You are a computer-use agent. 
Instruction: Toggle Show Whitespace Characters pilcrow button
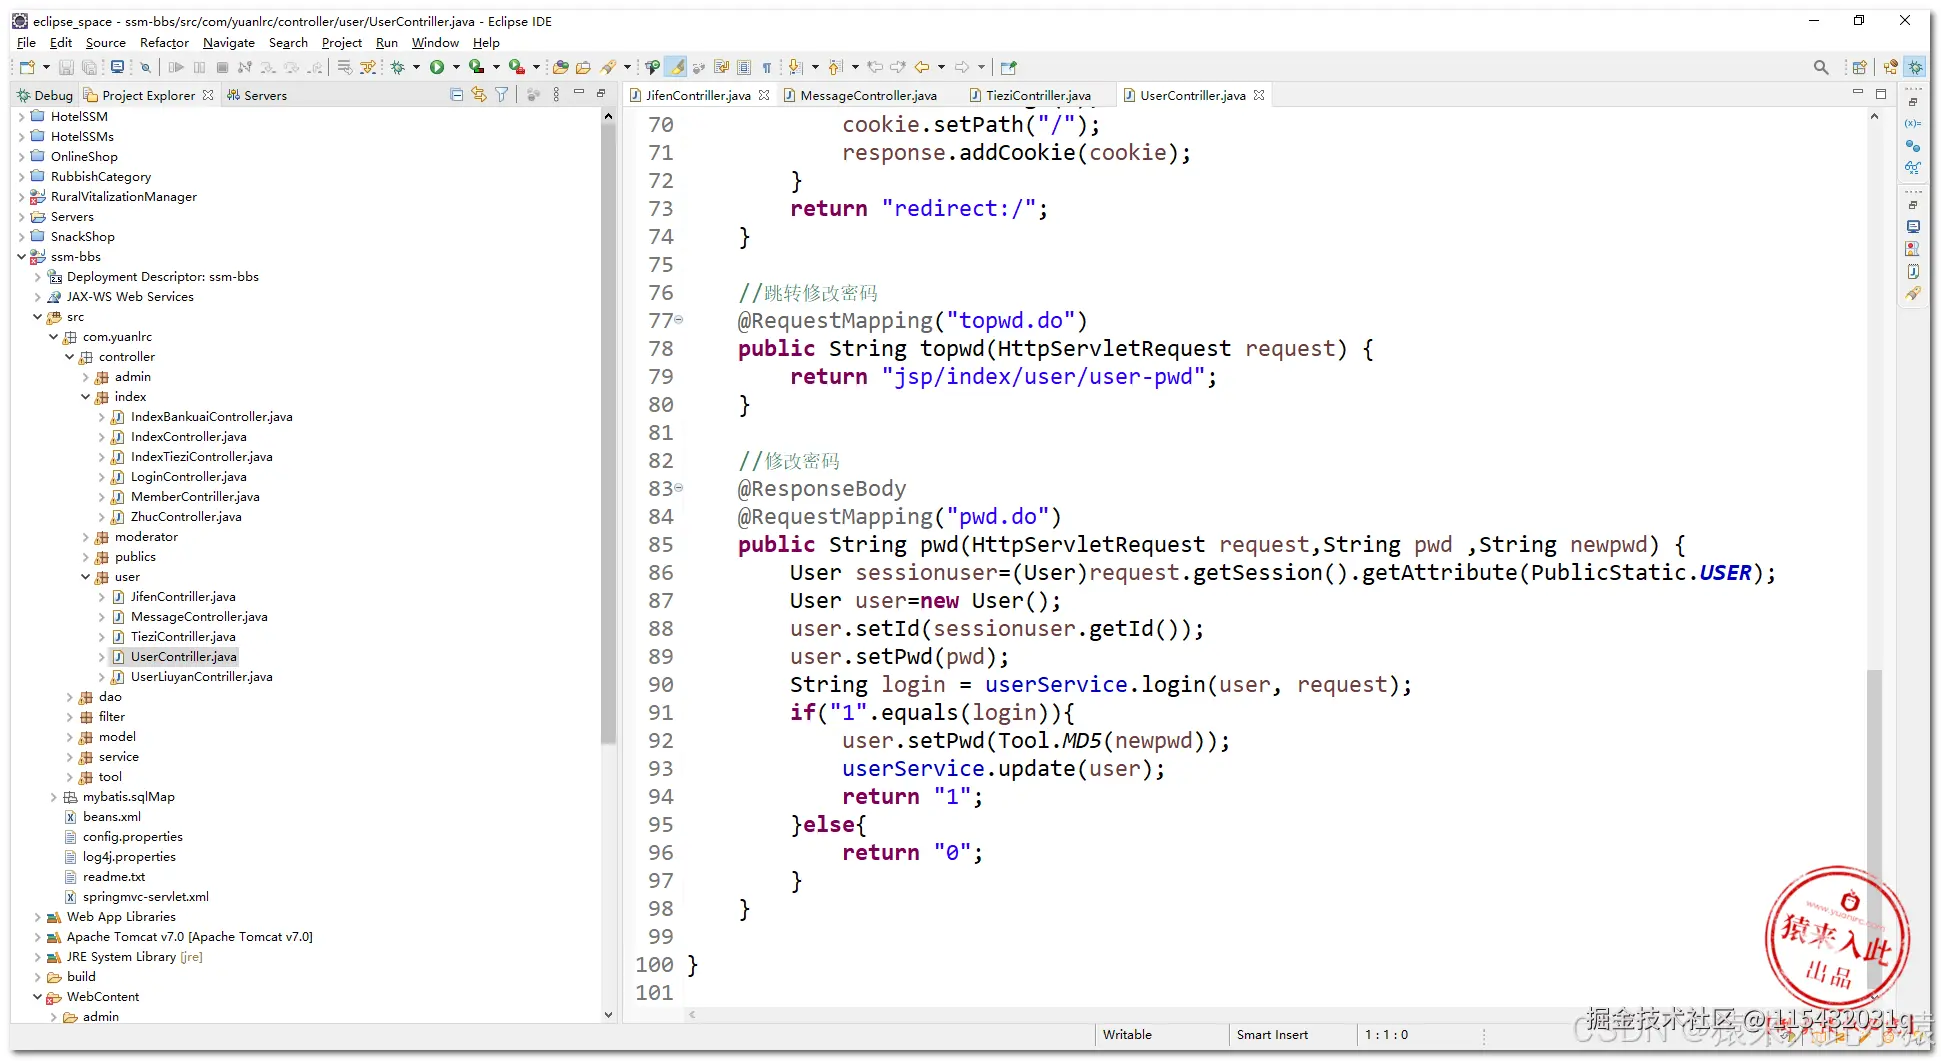(x=767, y=67)
